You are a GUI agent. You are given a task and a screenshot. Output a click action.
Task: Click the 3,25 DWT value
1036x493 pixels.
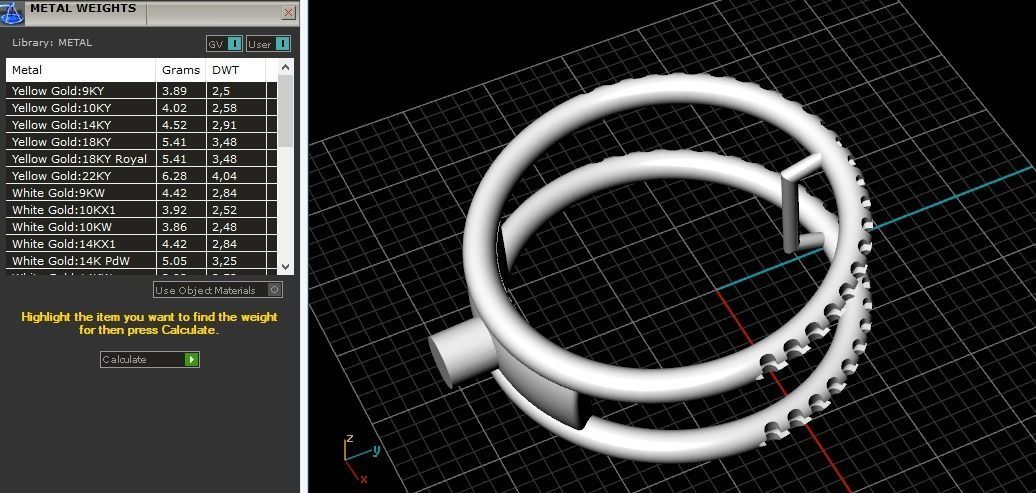pyautogui.click(x=224, y=262)
